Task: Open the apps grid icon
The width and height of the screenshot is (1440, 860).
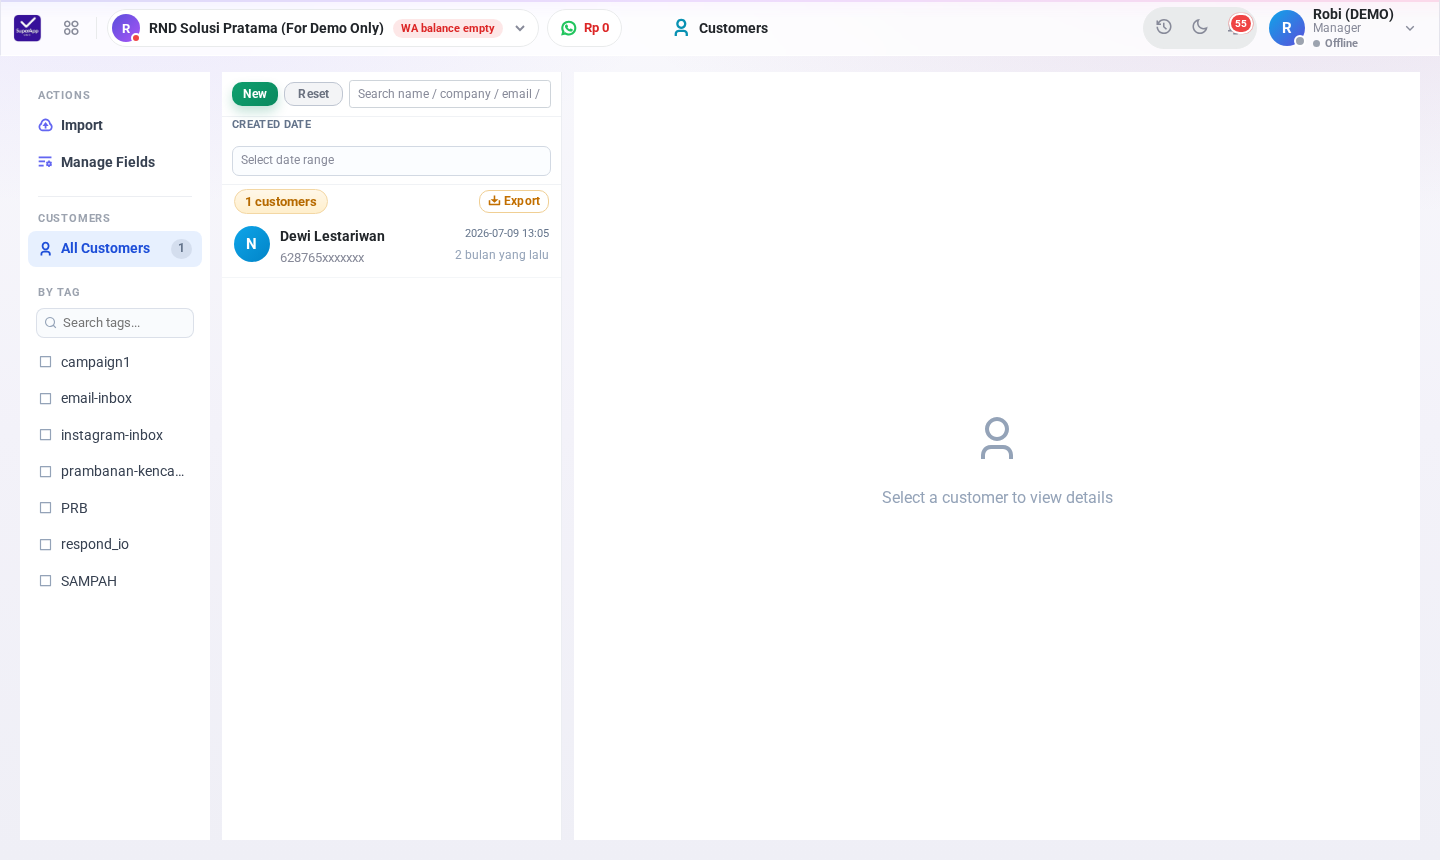Action: [71, 28]
